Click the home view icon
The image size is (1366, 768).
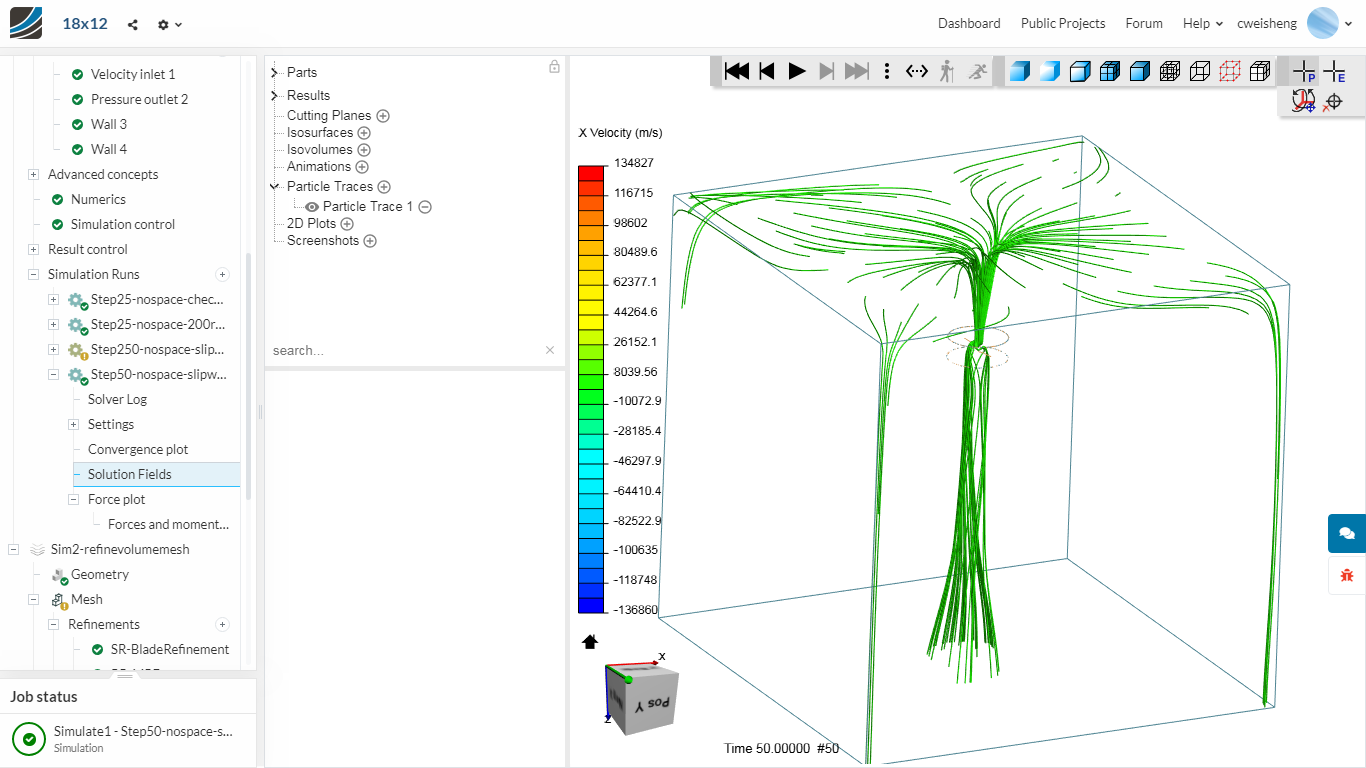click(590, 641)
